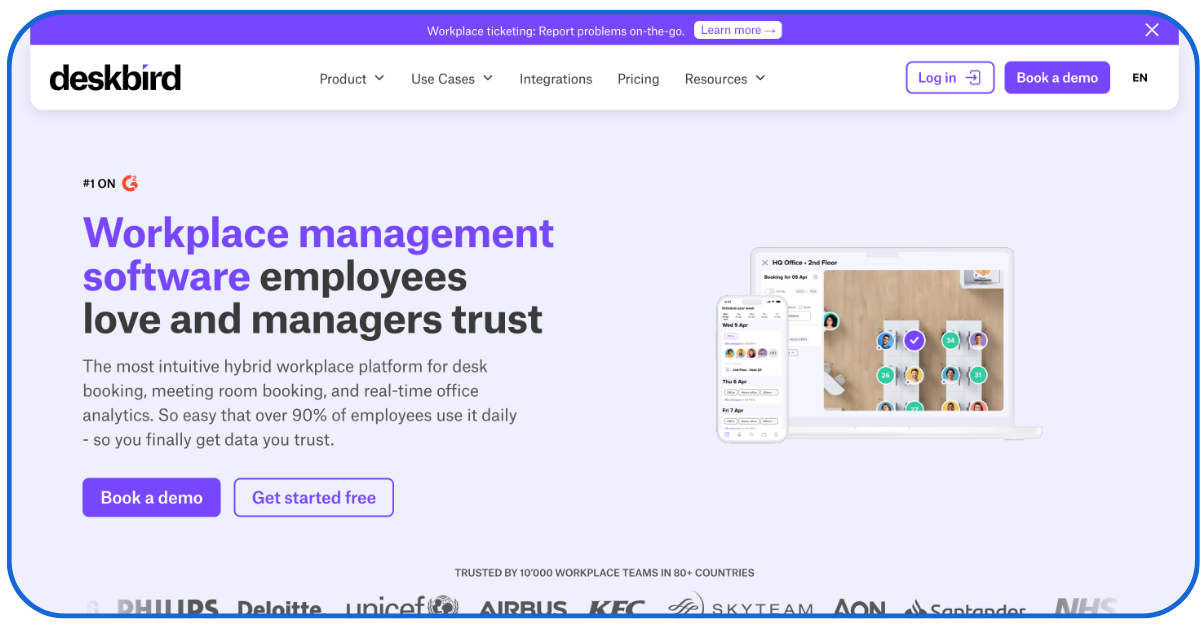Open the Integrations page from navigation

coord(556,78)
